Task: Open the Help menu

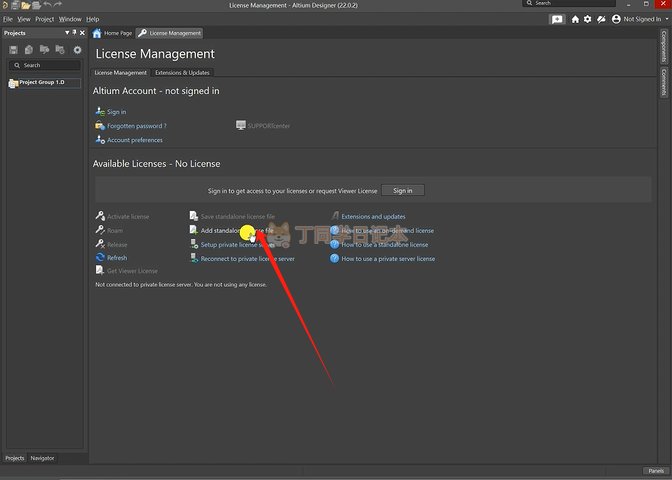Action: tap(93, 19)
